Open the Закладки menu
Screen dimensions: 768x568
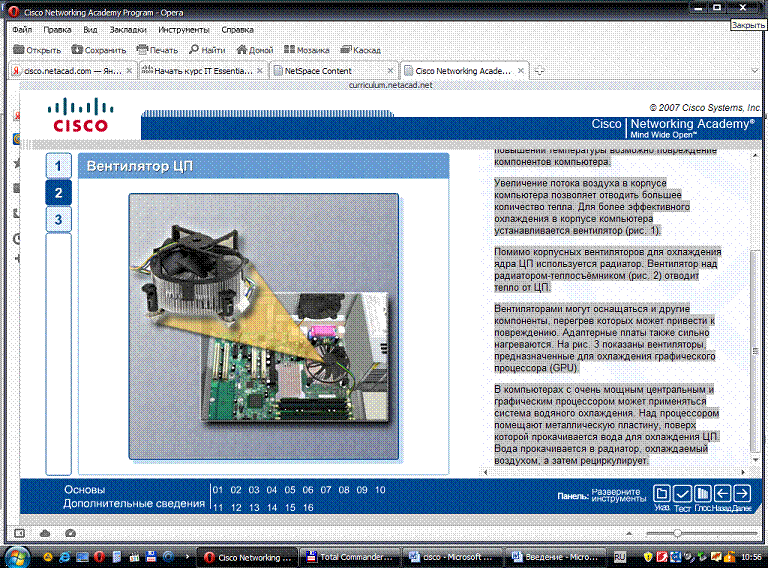point(127,30)
